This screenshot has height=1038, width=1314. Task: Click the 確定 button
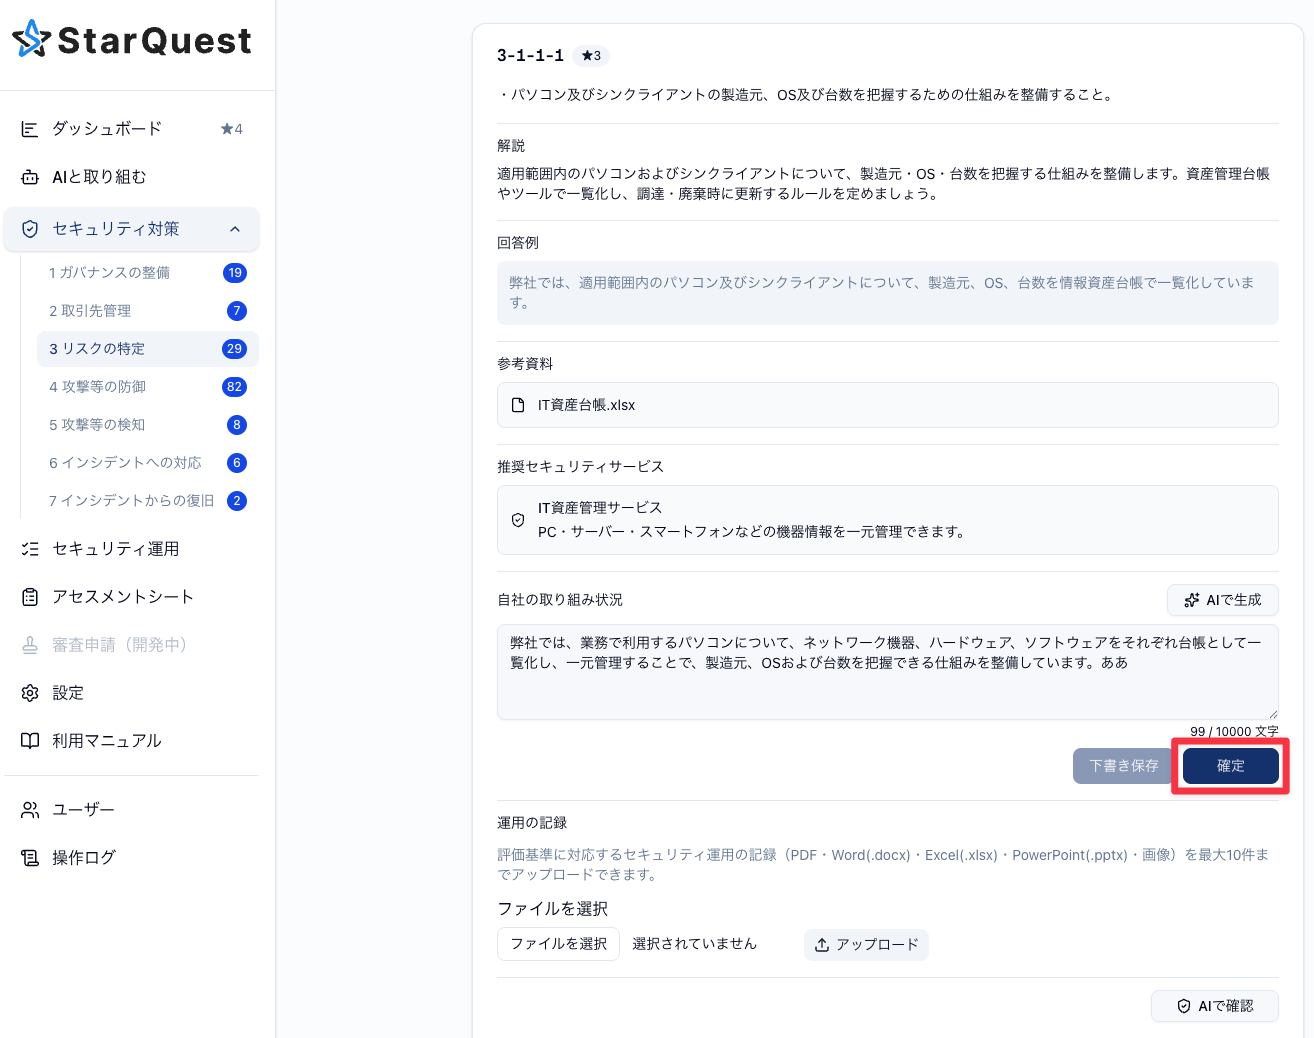(x=1231, y=766)
